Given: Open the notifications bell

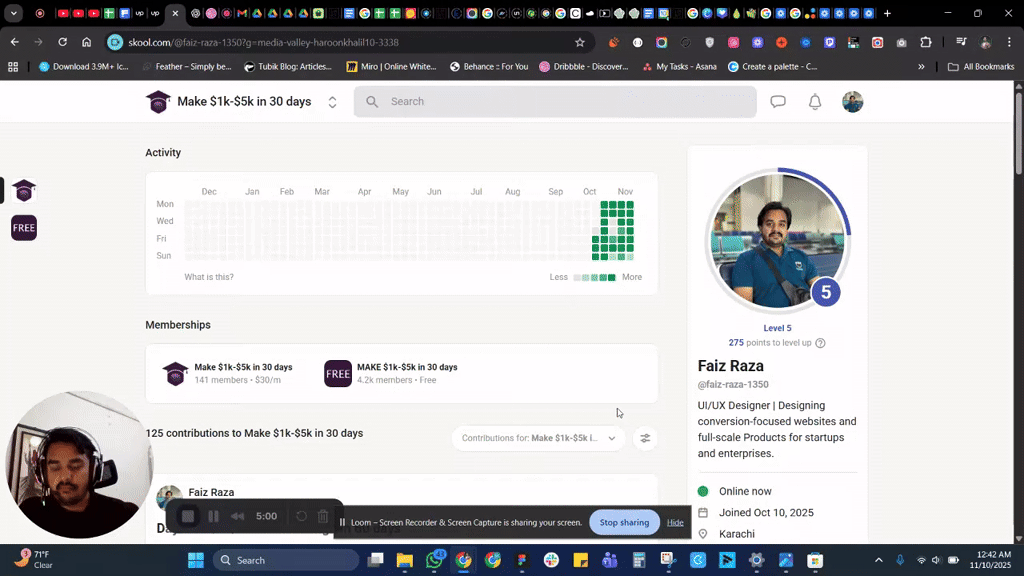Looking at the screenshot, I should pos(815,101).
